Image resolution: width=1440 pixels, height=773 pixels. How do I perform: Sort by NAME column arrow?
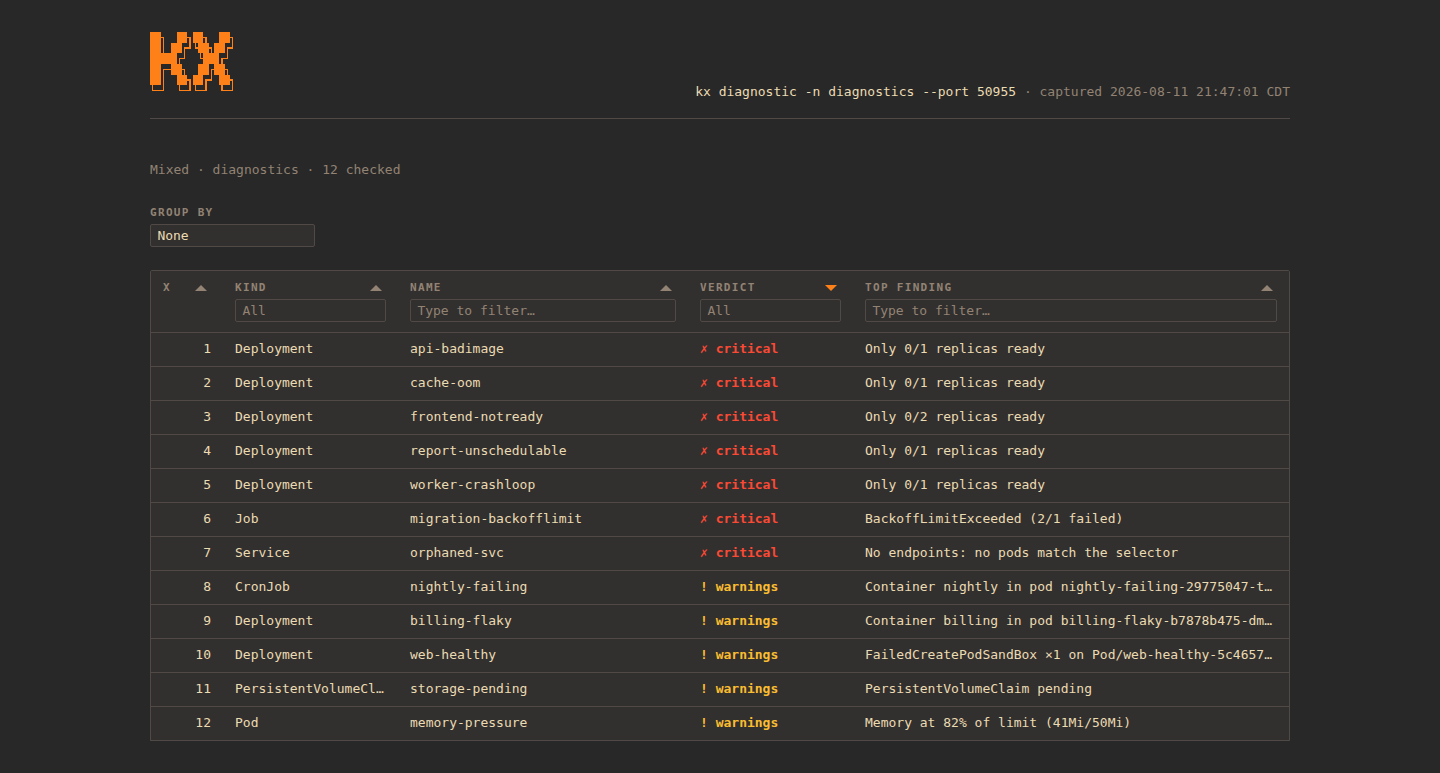click(666, 288)
